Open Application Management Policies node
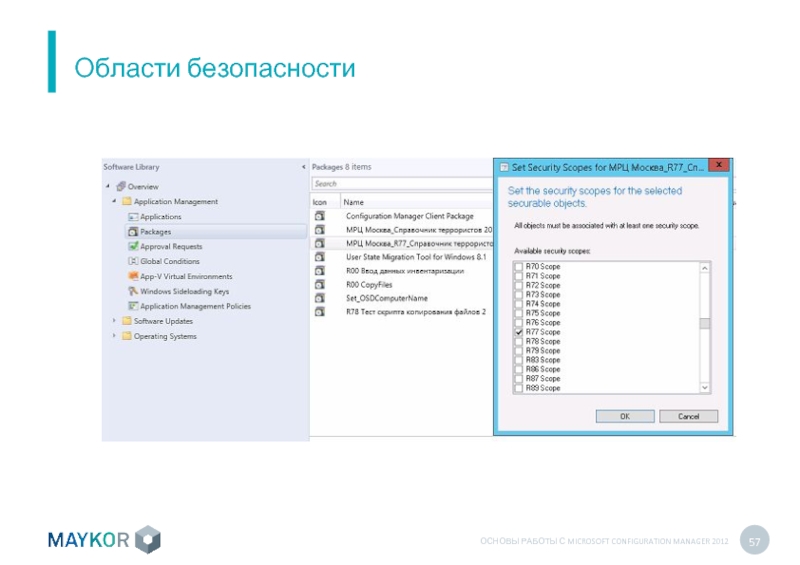Screen dimensions: 800x565 [x=195, y=306]
